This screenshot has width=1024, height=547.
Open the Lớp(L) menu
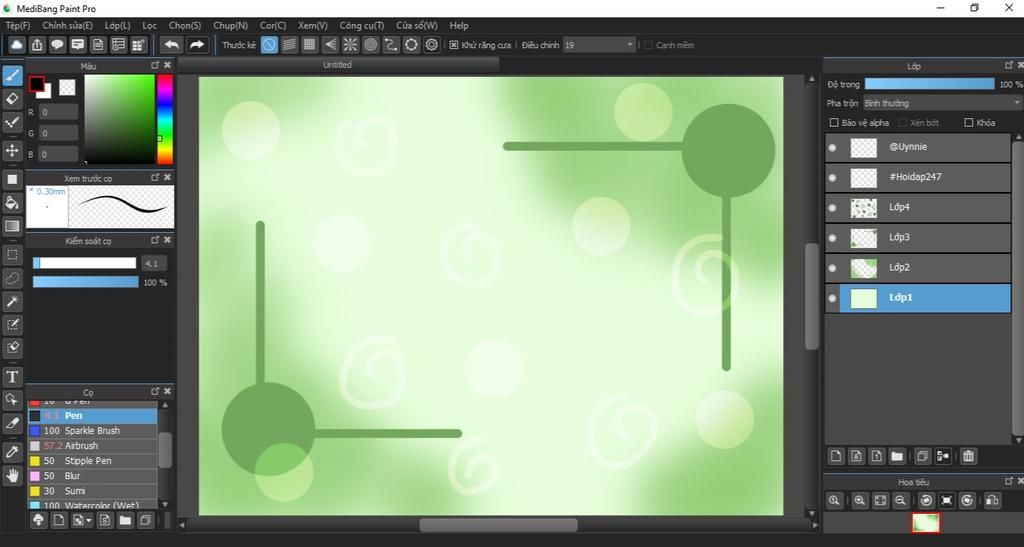pos(118,25)
